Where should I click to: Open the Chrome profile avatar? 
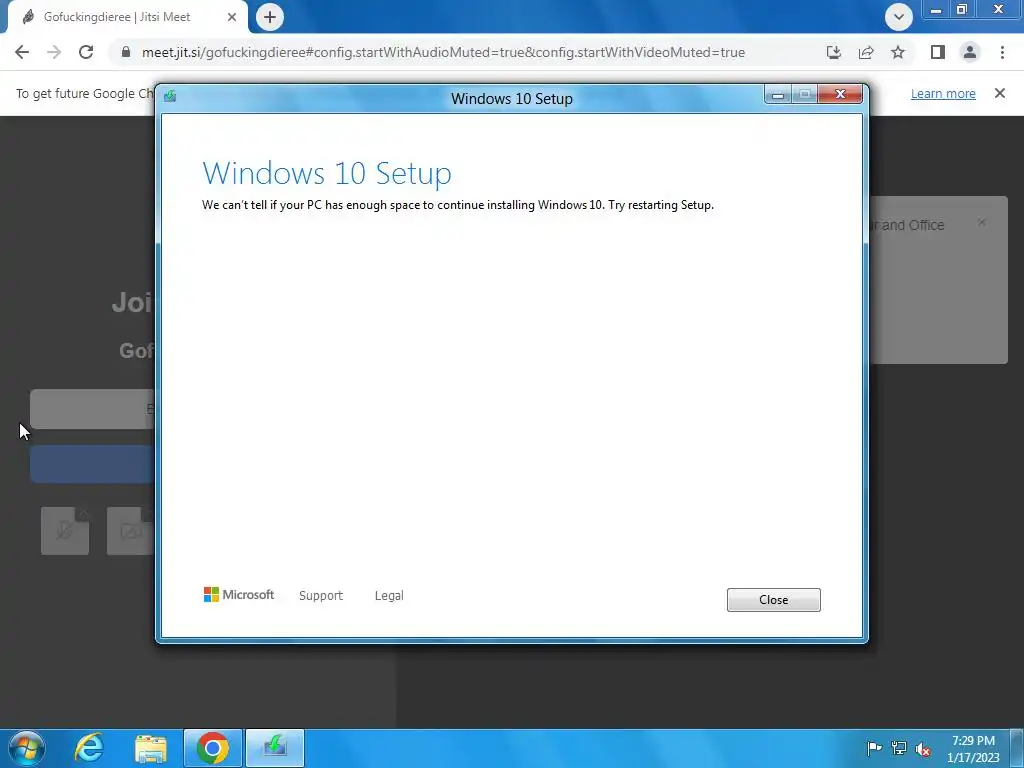(x=970, y=52)
